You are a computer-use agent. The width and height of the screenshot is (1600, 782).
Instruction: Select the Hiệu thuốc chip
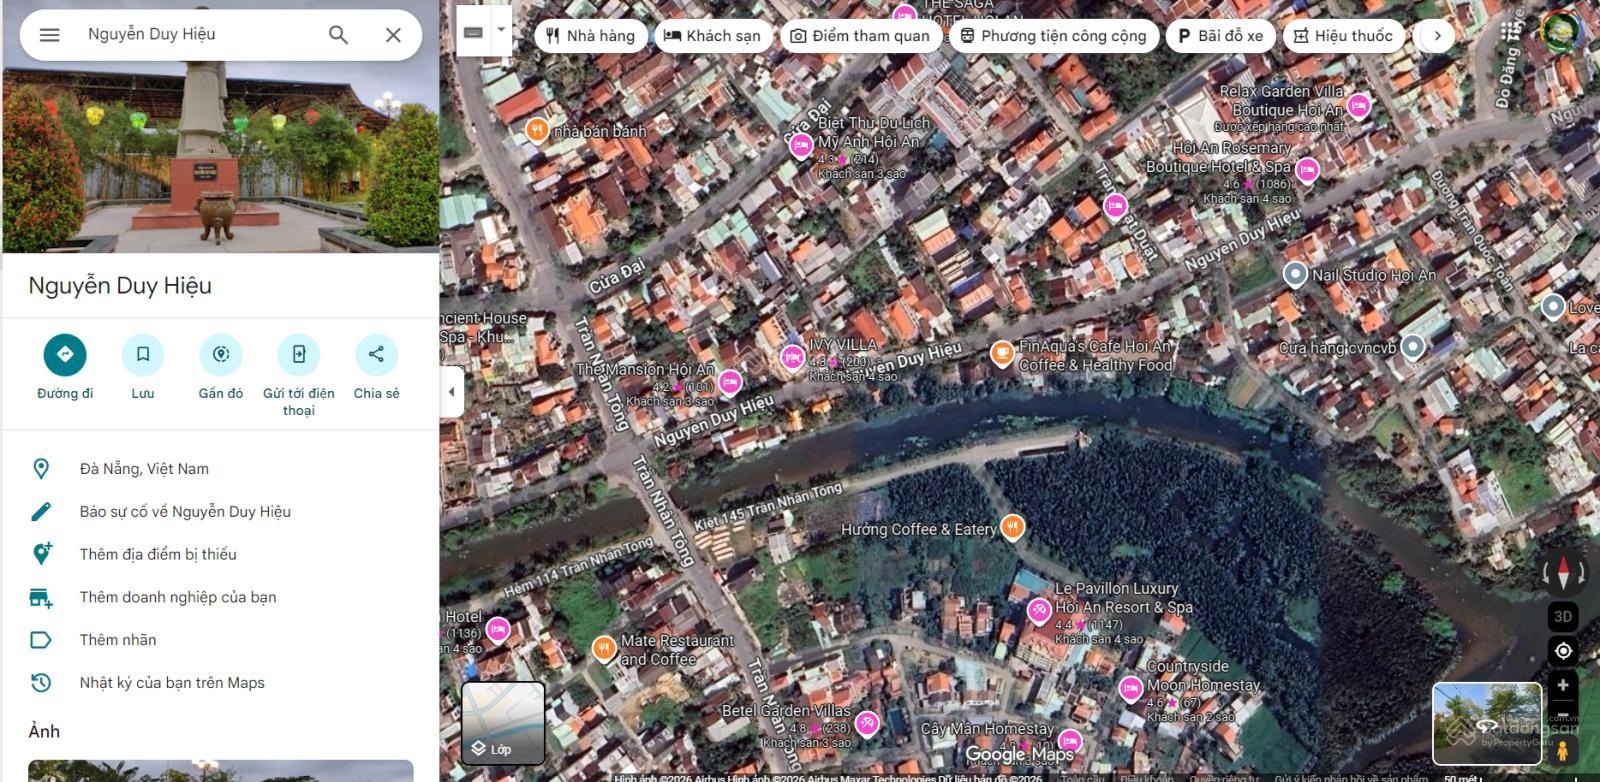[x=1343, y=36]
